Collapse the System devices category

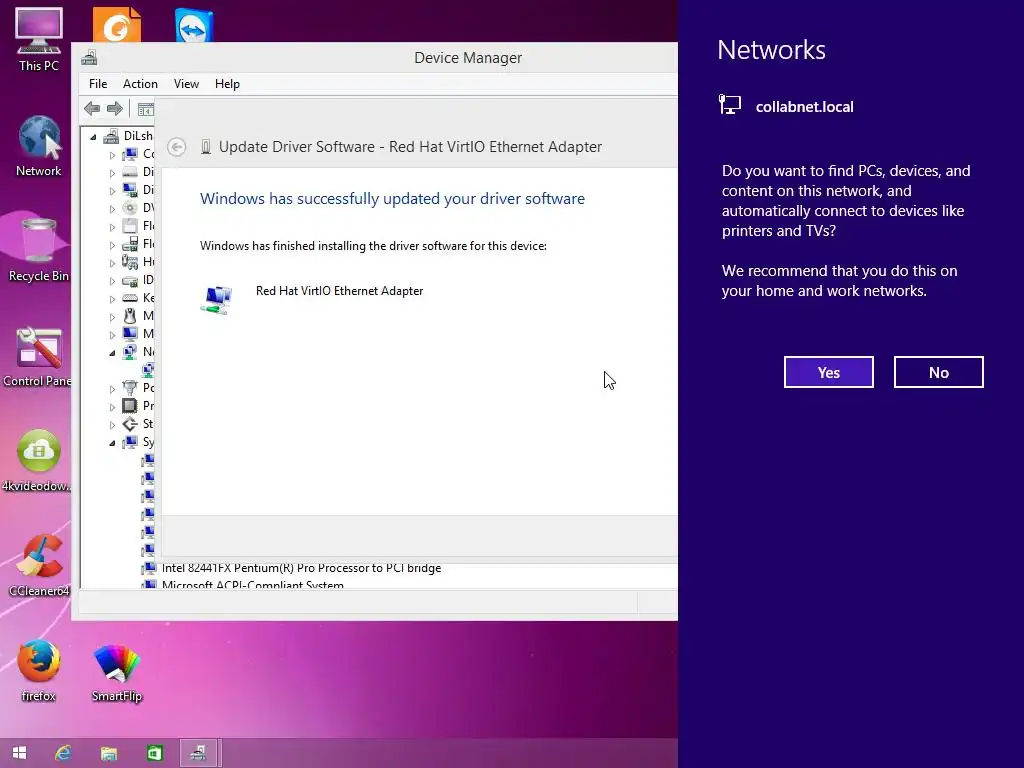tap(112, 443)
